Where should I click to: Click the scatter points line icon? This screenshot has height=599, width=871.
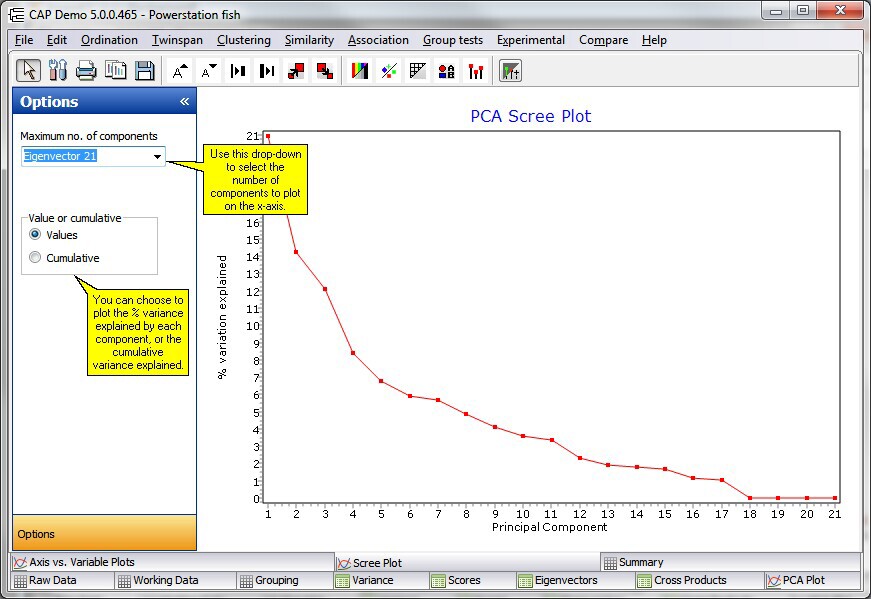click(x=389, y=71)
